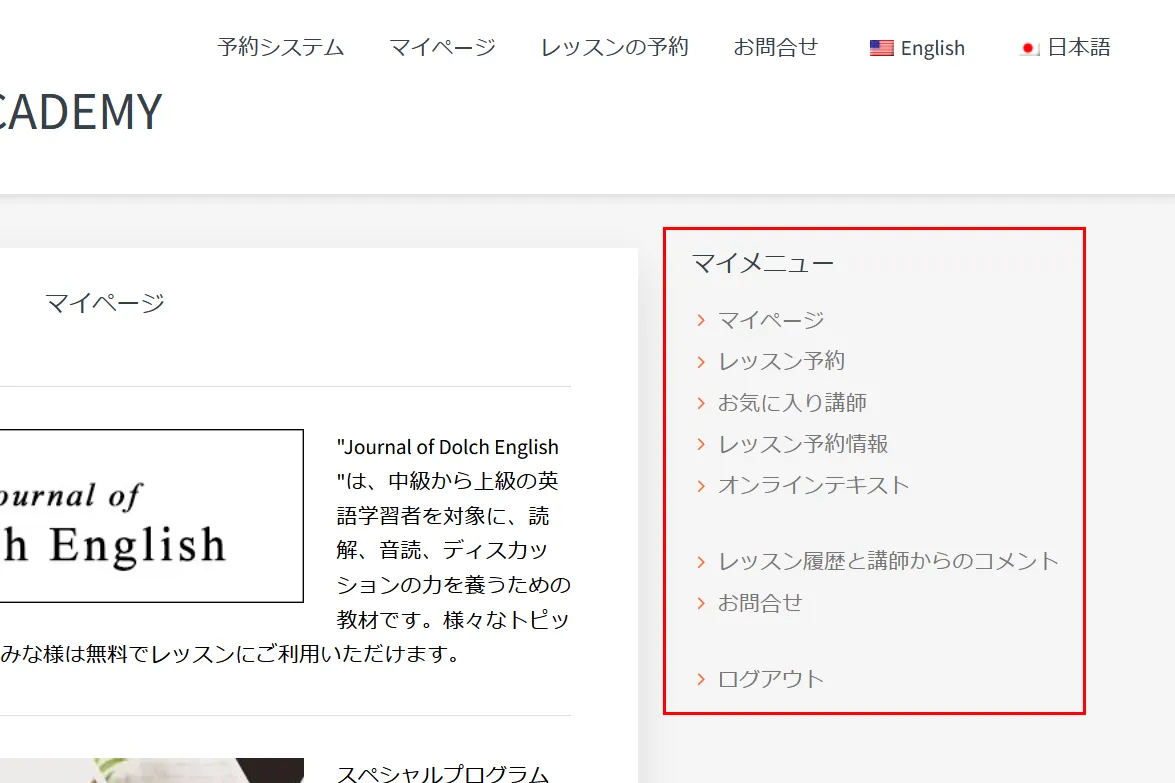Click the Japan flag icon beside 日本語
Screen dimensions: 1175x783
point(1029,48)
